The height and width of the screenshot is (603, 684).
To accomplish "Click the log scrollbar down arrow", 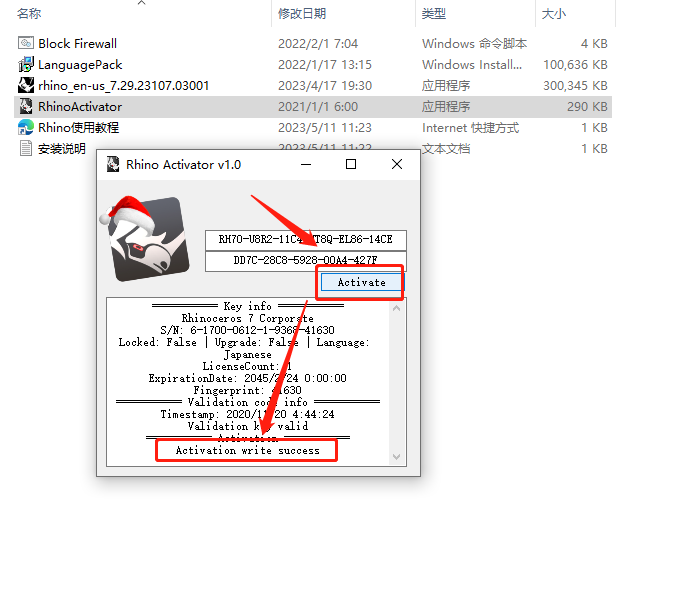I will (397, 457).
